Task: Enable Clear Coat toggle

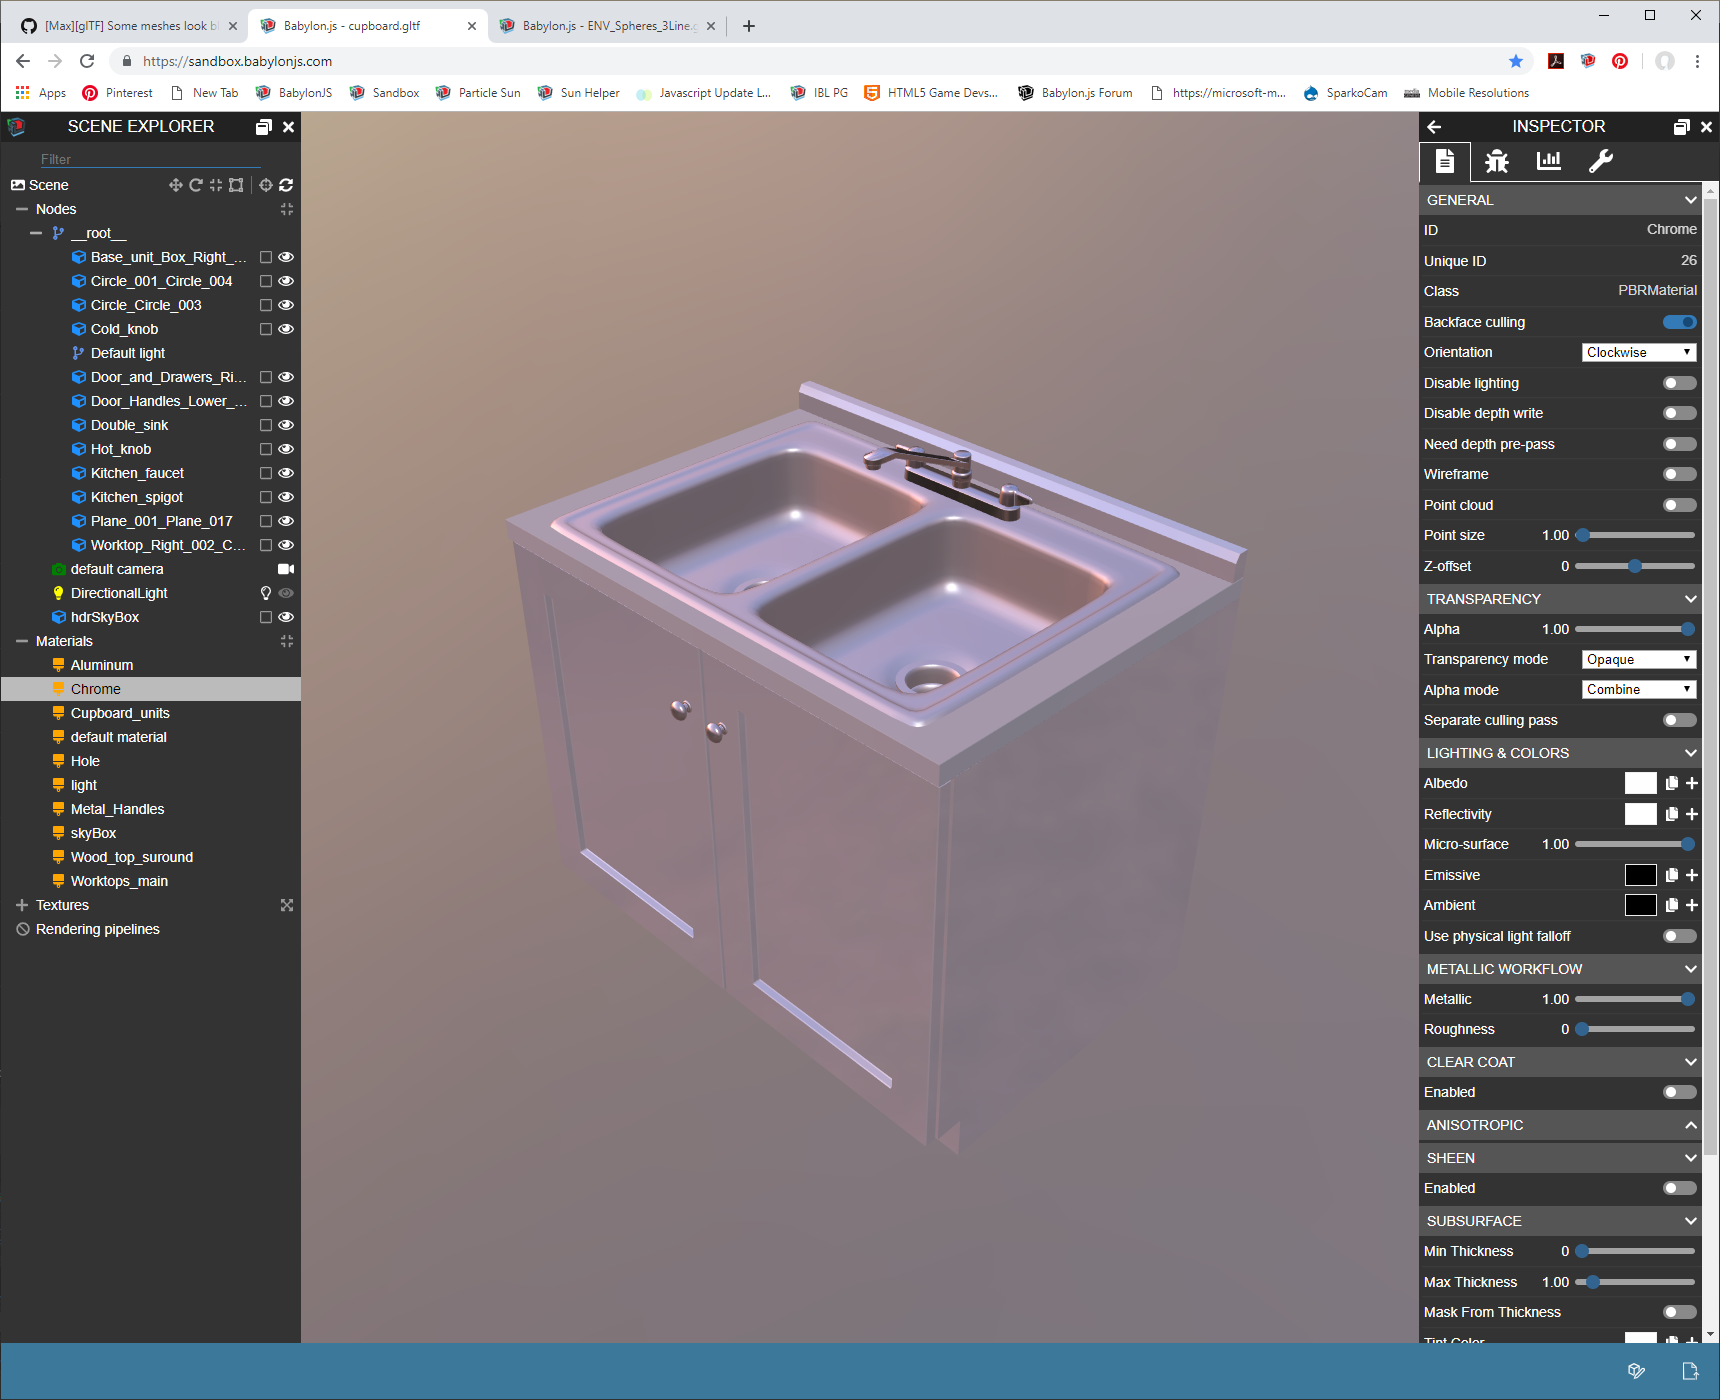Action: click(x=1680, y=1092)
